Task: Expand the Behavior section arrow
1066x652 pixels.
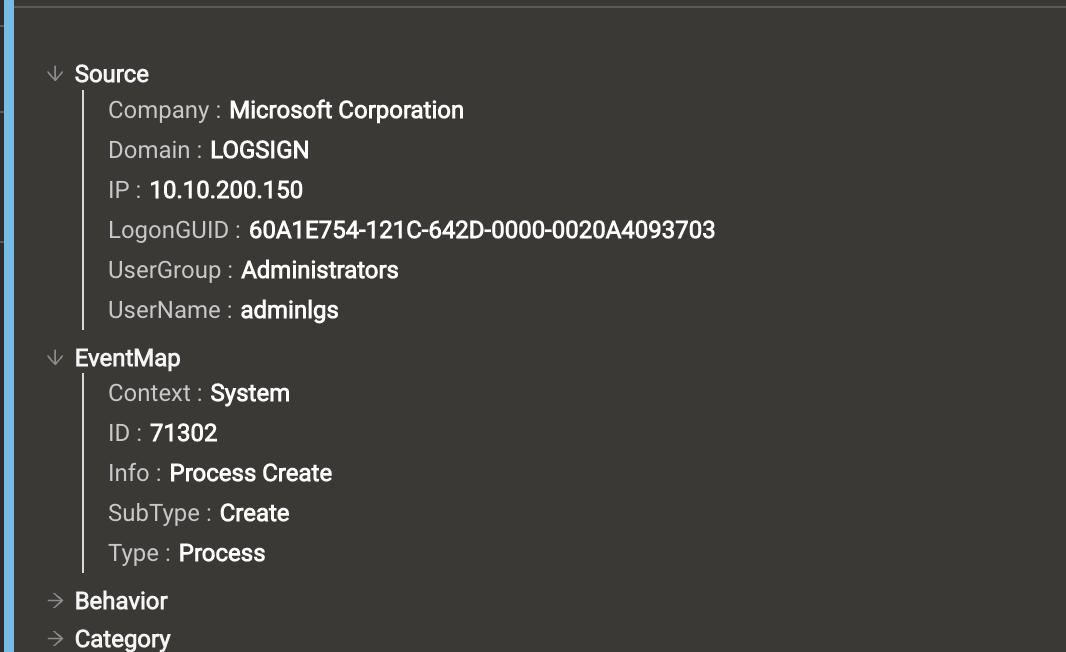Action: pyautogui.click(x=55, y=600)
